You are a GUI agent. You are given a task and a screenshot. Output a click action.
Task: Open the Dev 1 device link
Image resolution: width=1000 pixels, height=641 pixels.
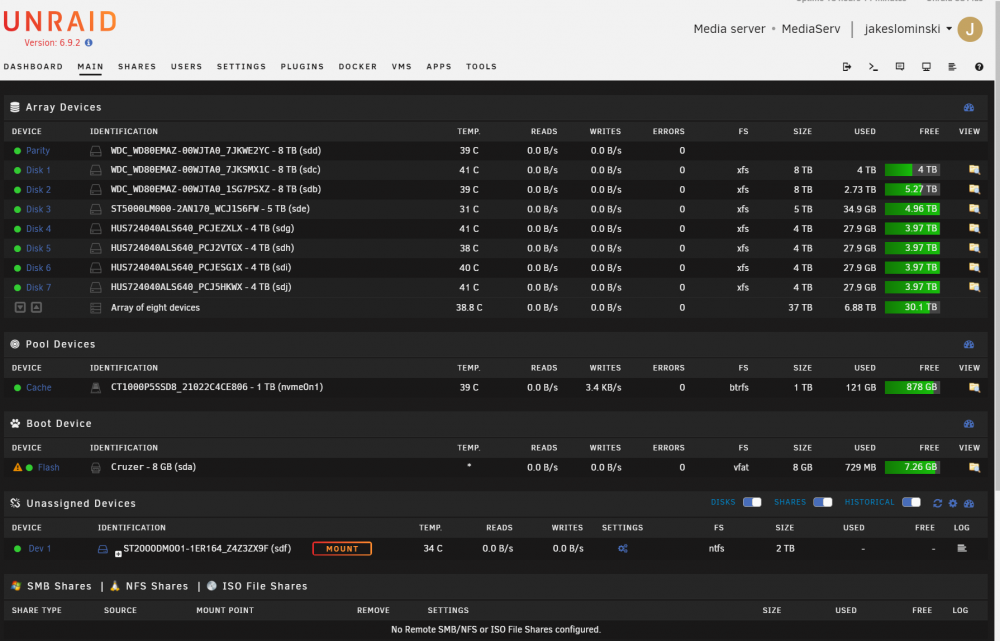pyautogui.click(x=40, y=549)
